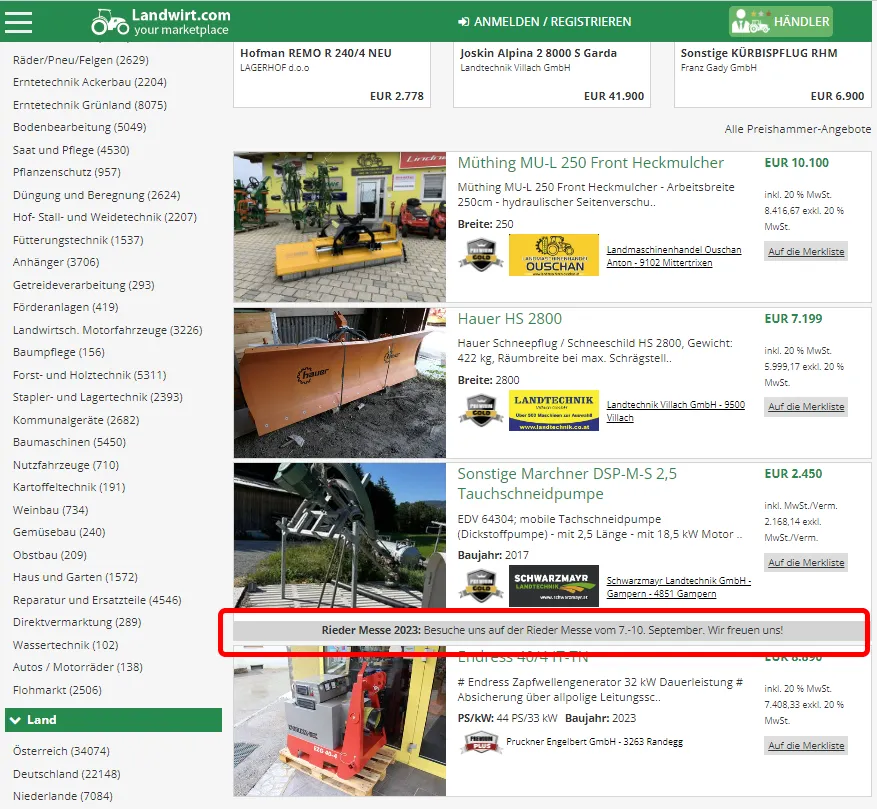Viewport: 877px width, 809px height.
Task: Select Weinbau category
Action: coord(50,510)
